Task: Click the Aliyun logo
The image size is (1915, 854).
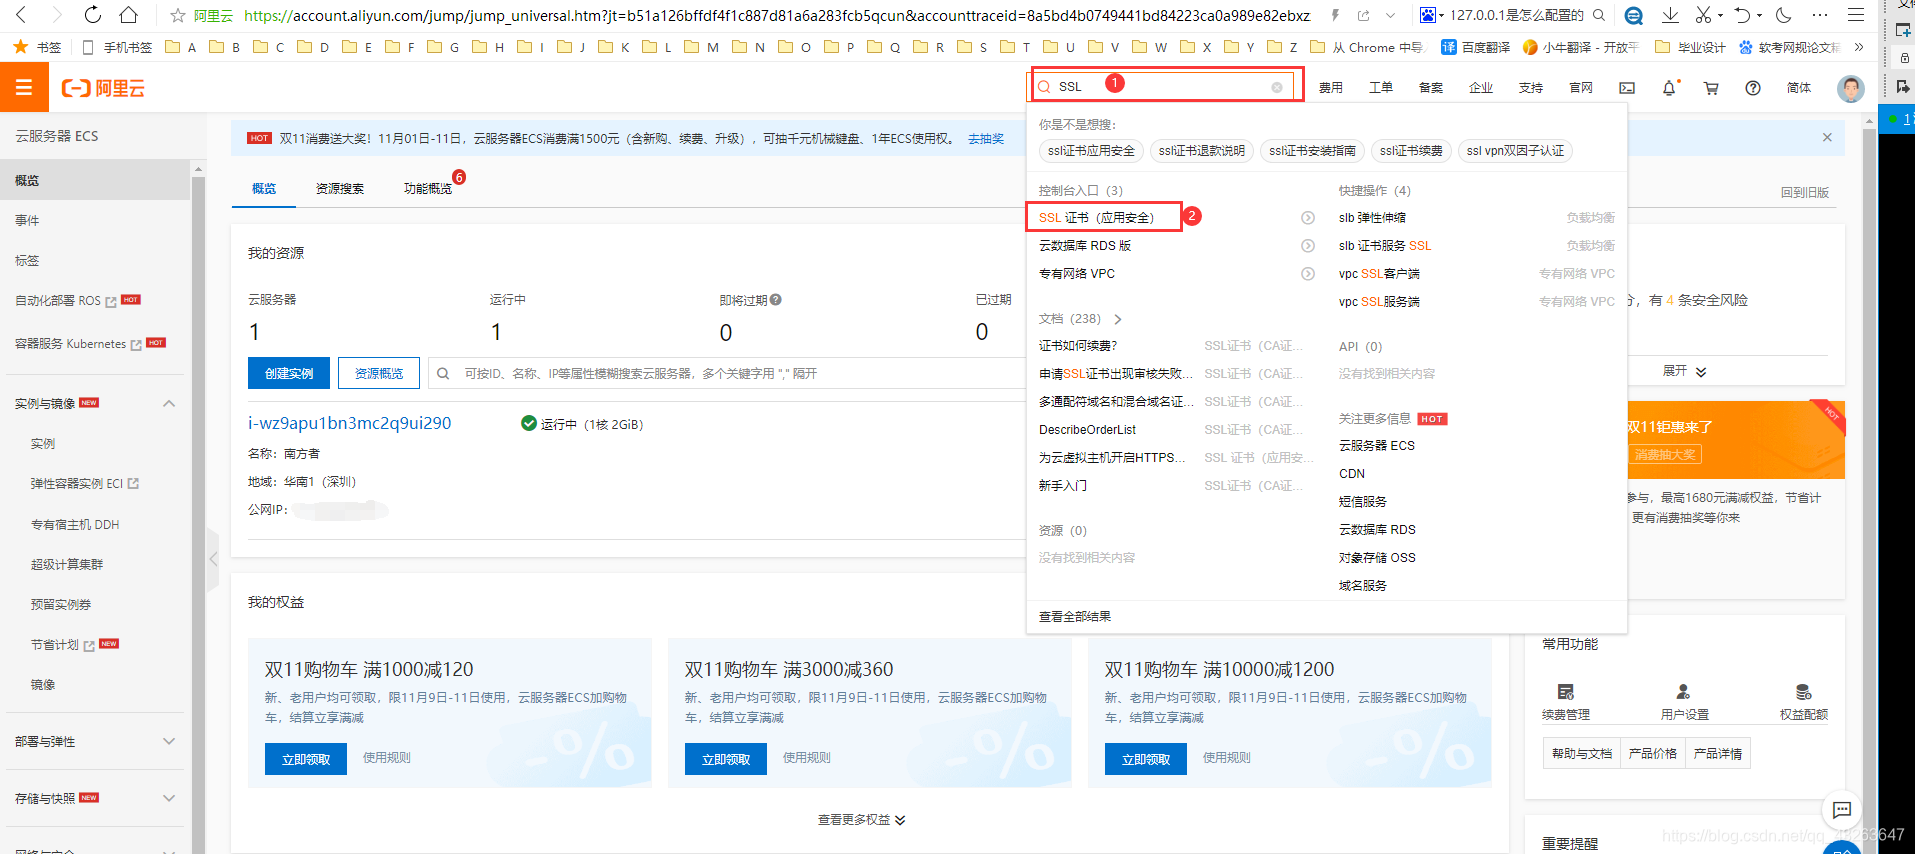Action: [x=103, y=88]
